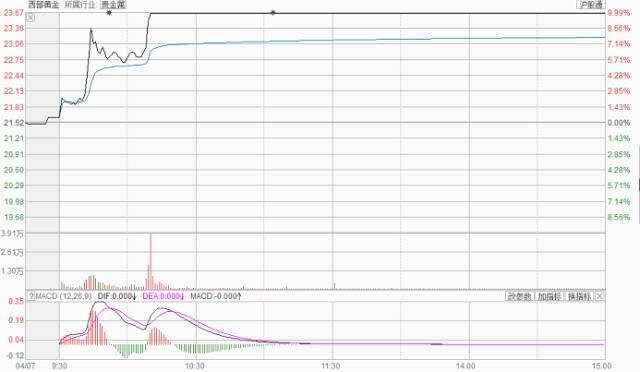Screen dimensions: 640x372
Task: Click the DIF value label
Action: 116,296
